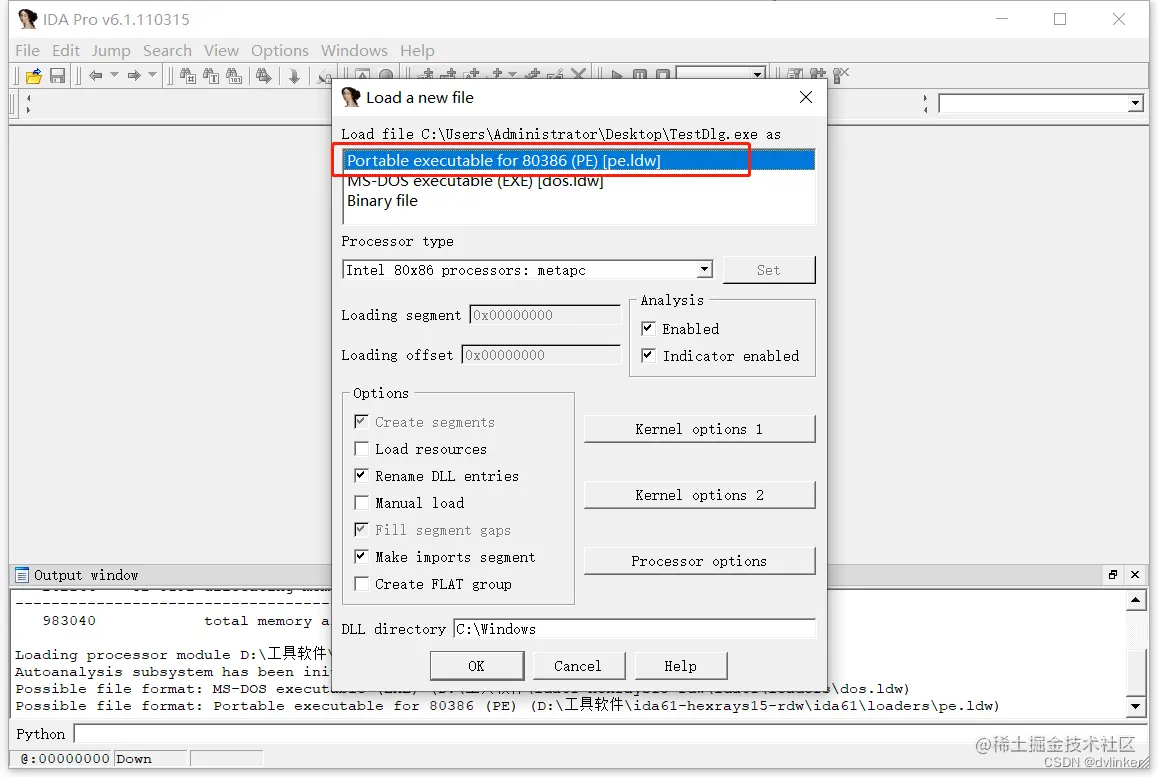
Task: Click the Jump forward arrow icon
Action: pyautogui.click(x=134, y=75)
